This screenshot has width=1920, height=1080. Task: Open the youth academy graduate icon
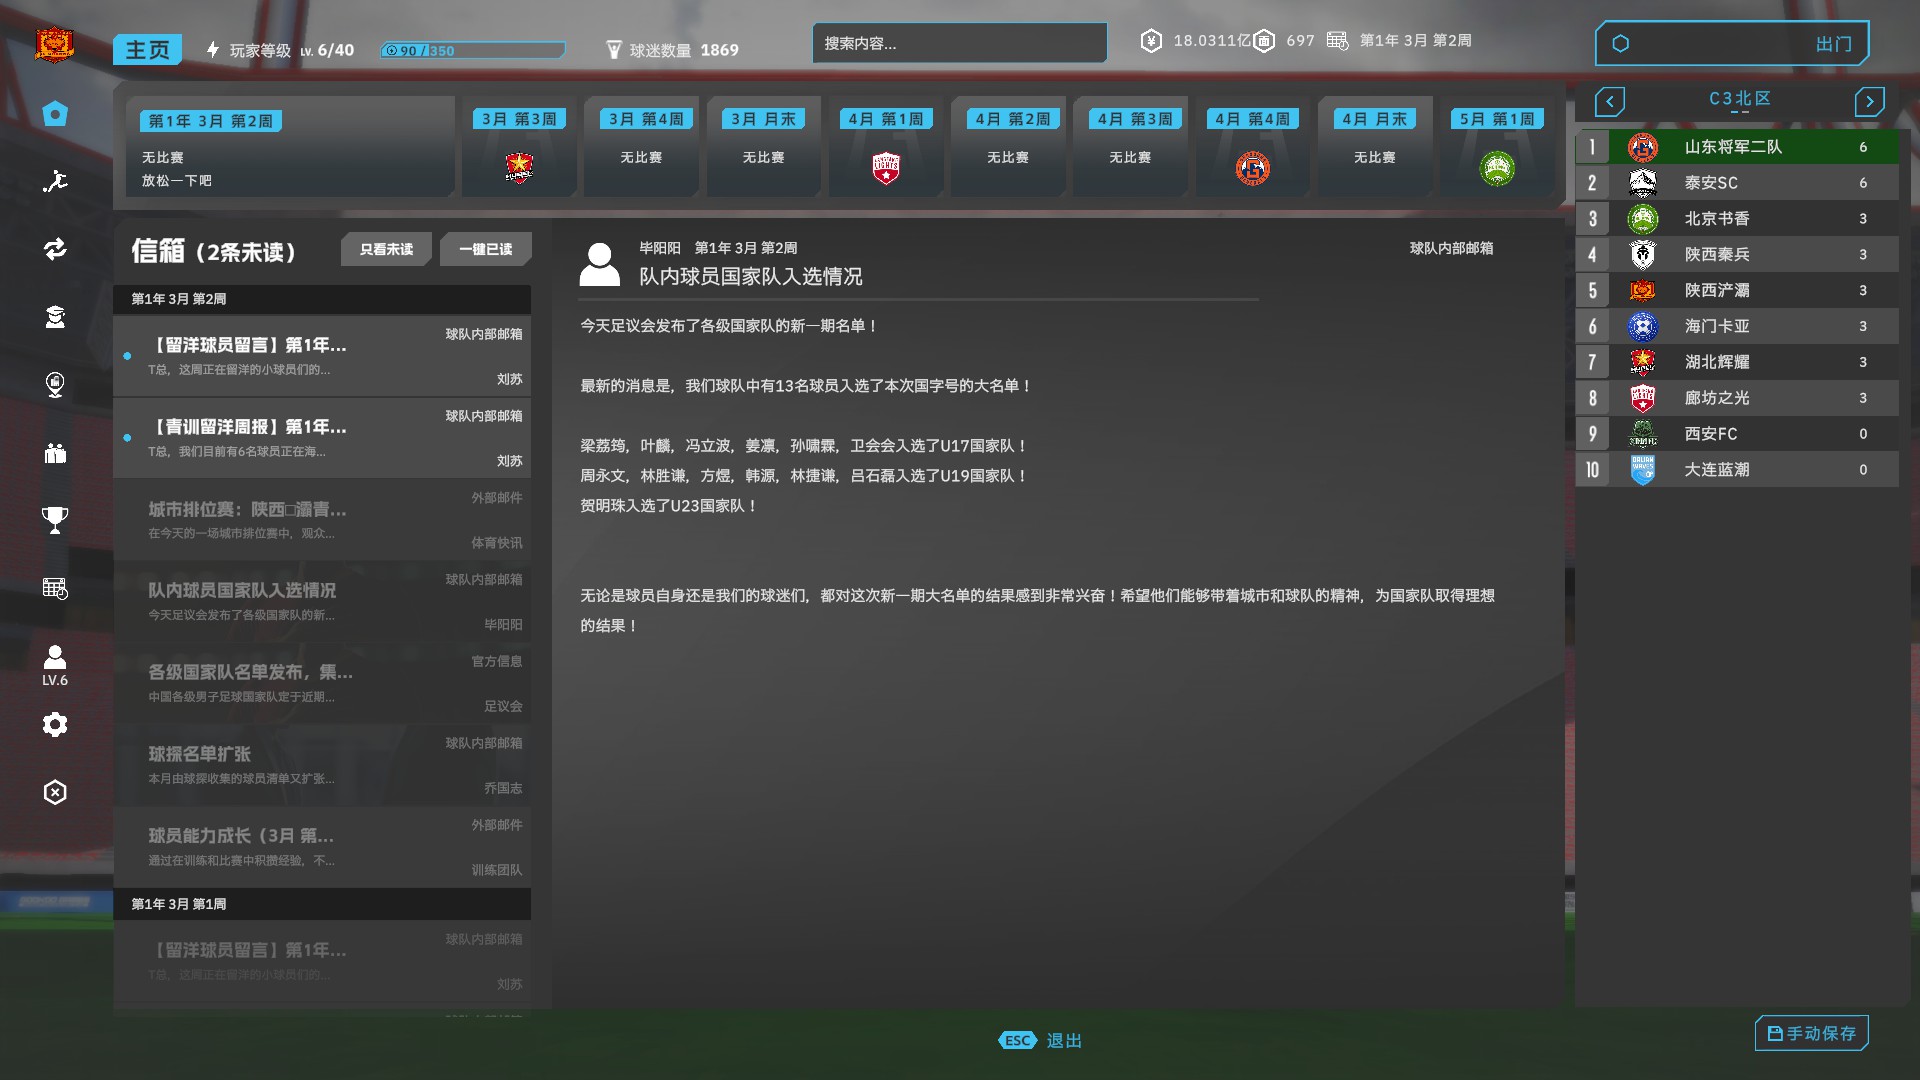pyautogui.click(x=55, y=317)
